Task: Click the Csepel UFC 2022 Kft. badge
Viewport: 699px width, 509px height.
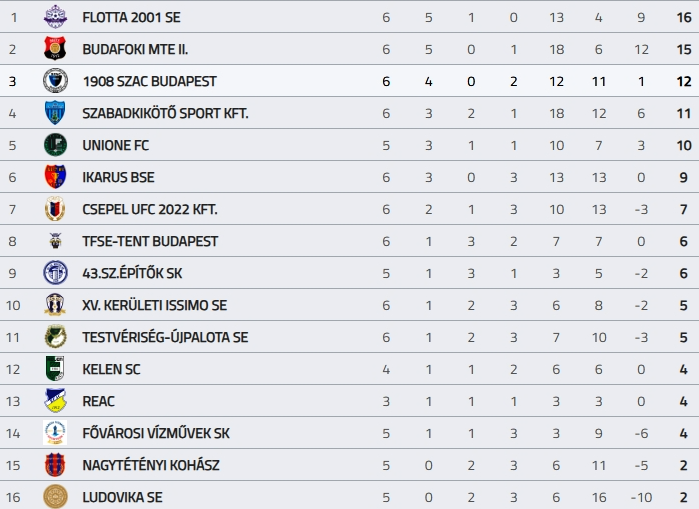Action: tap(55, 209)
